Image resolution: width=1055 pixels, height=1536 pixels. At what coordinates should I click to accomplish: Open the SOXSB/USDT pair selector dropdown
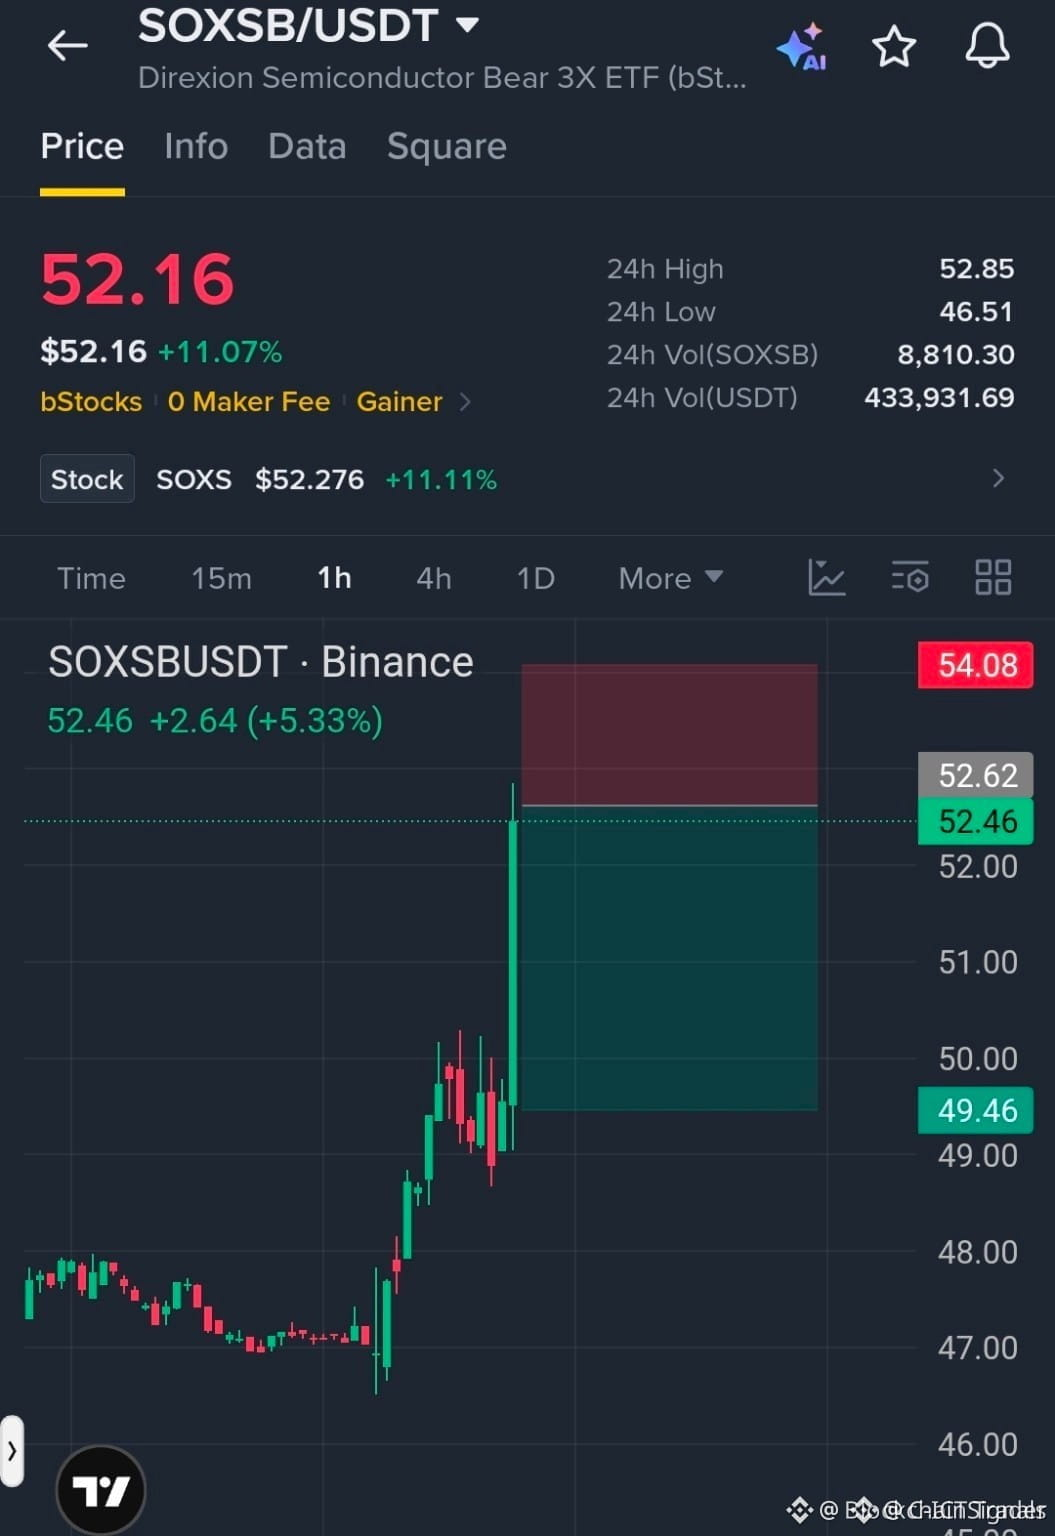[x=308, y=26]
